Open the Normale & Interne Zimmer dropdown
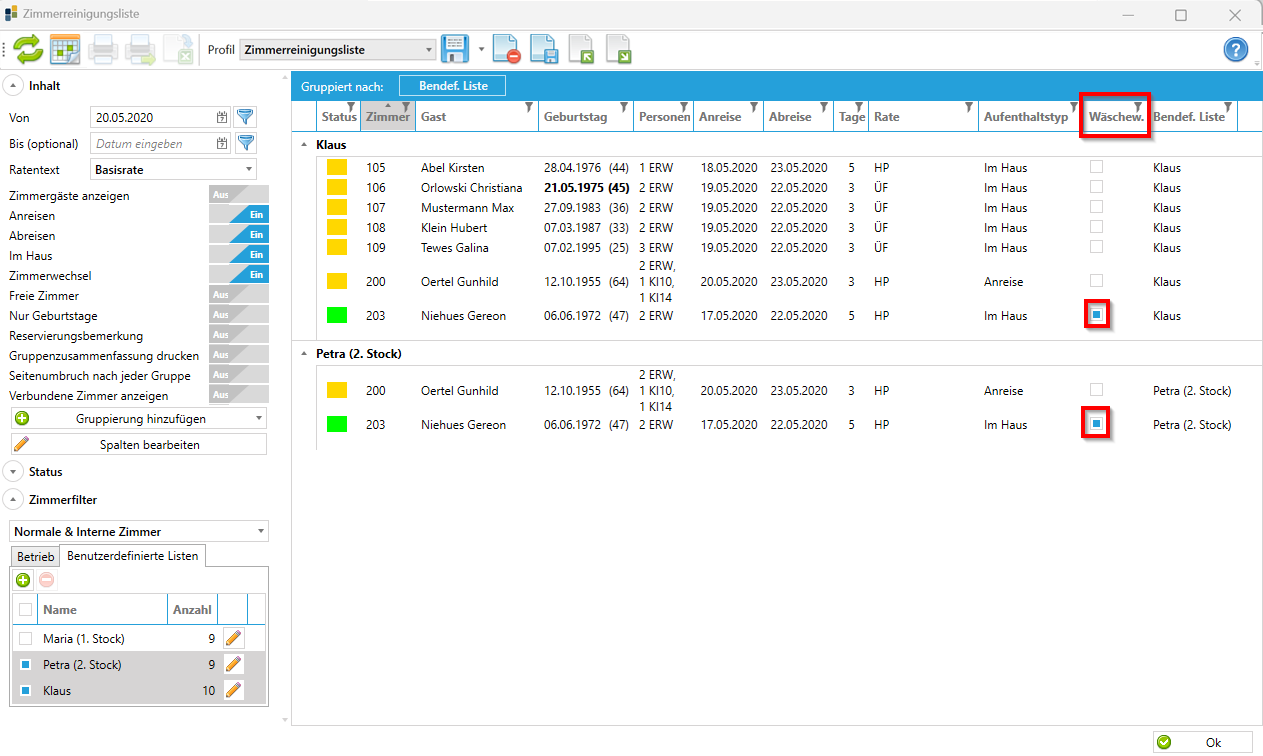1263x756 pixels. click(x=138, y=531)
